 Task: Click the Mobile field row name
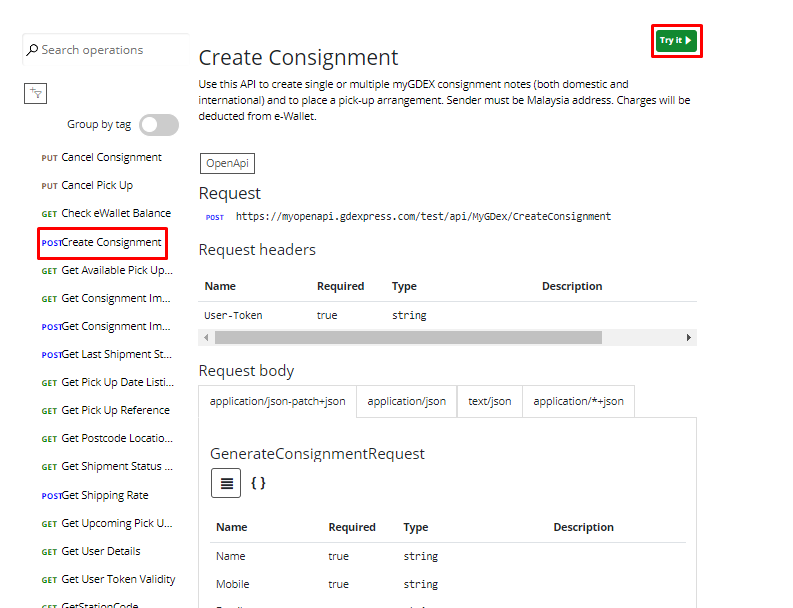pos(233,584)
